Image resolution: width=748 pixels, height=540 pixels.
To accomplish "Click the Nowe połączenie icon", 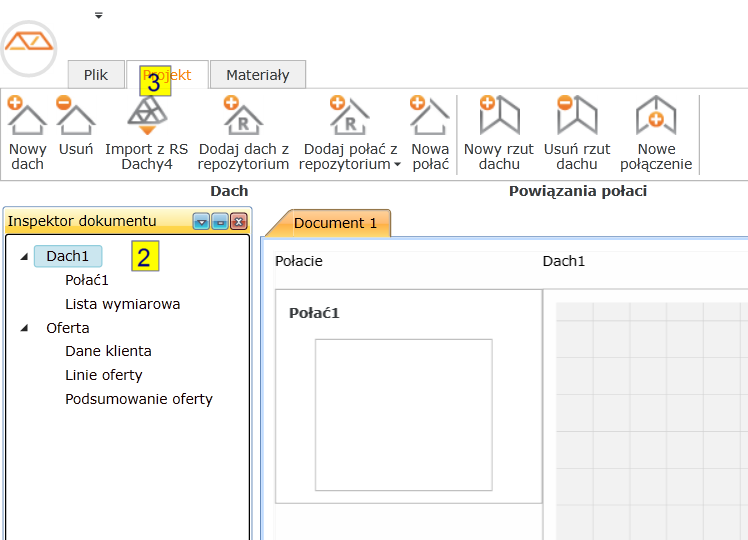I will click(x=655, y=117).
